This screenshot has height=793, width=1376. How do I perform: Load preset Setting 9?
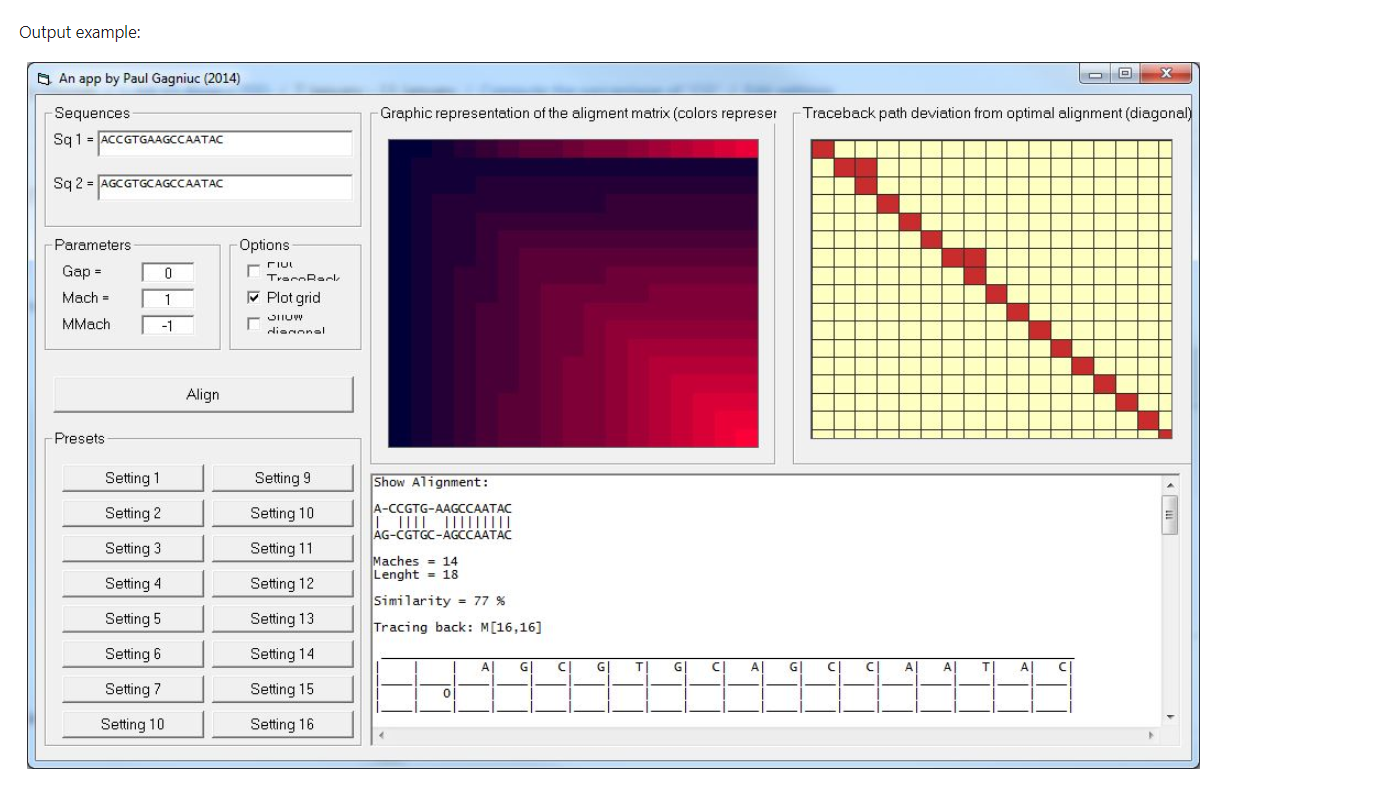tap(282, 478)
